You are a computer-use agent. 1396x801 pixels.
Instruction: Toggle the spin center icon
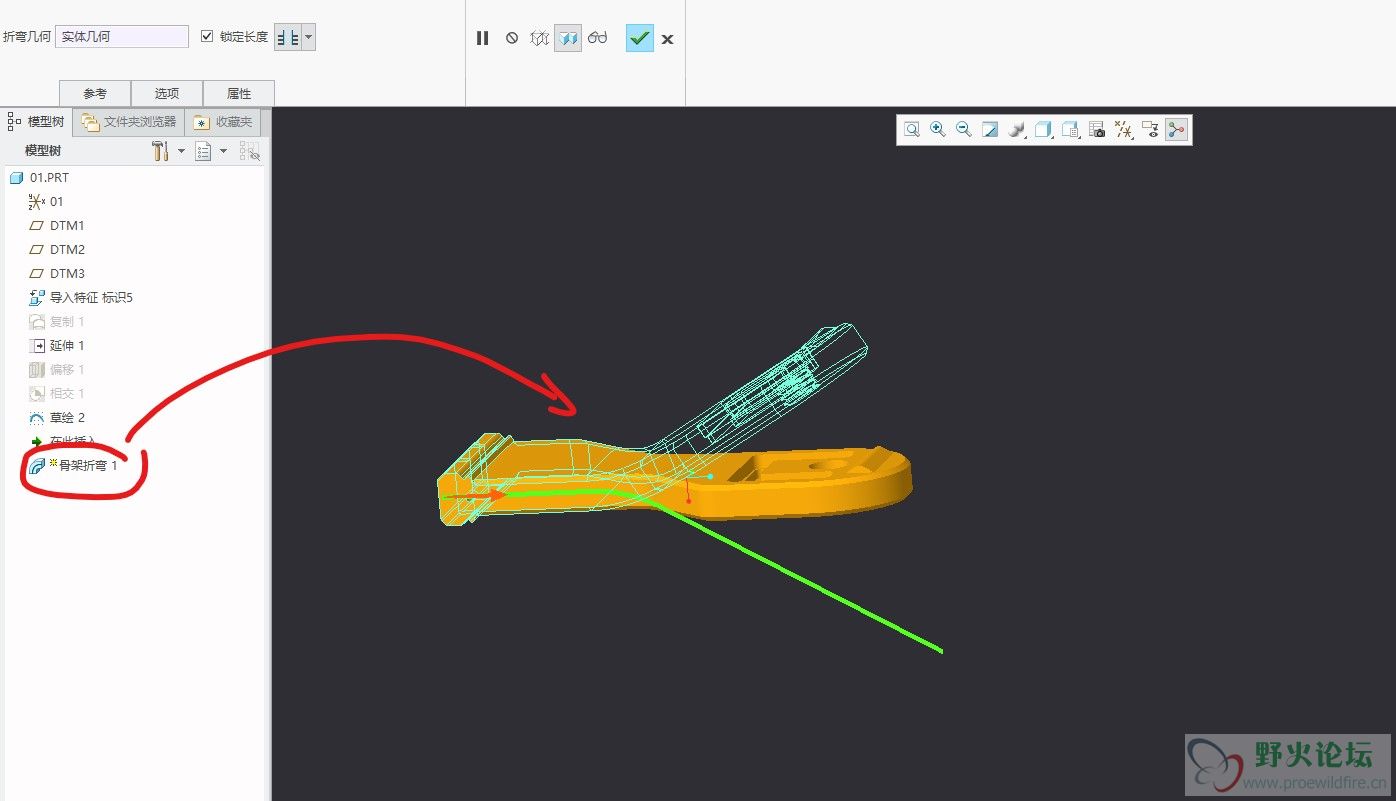[x=1177, y=129]
